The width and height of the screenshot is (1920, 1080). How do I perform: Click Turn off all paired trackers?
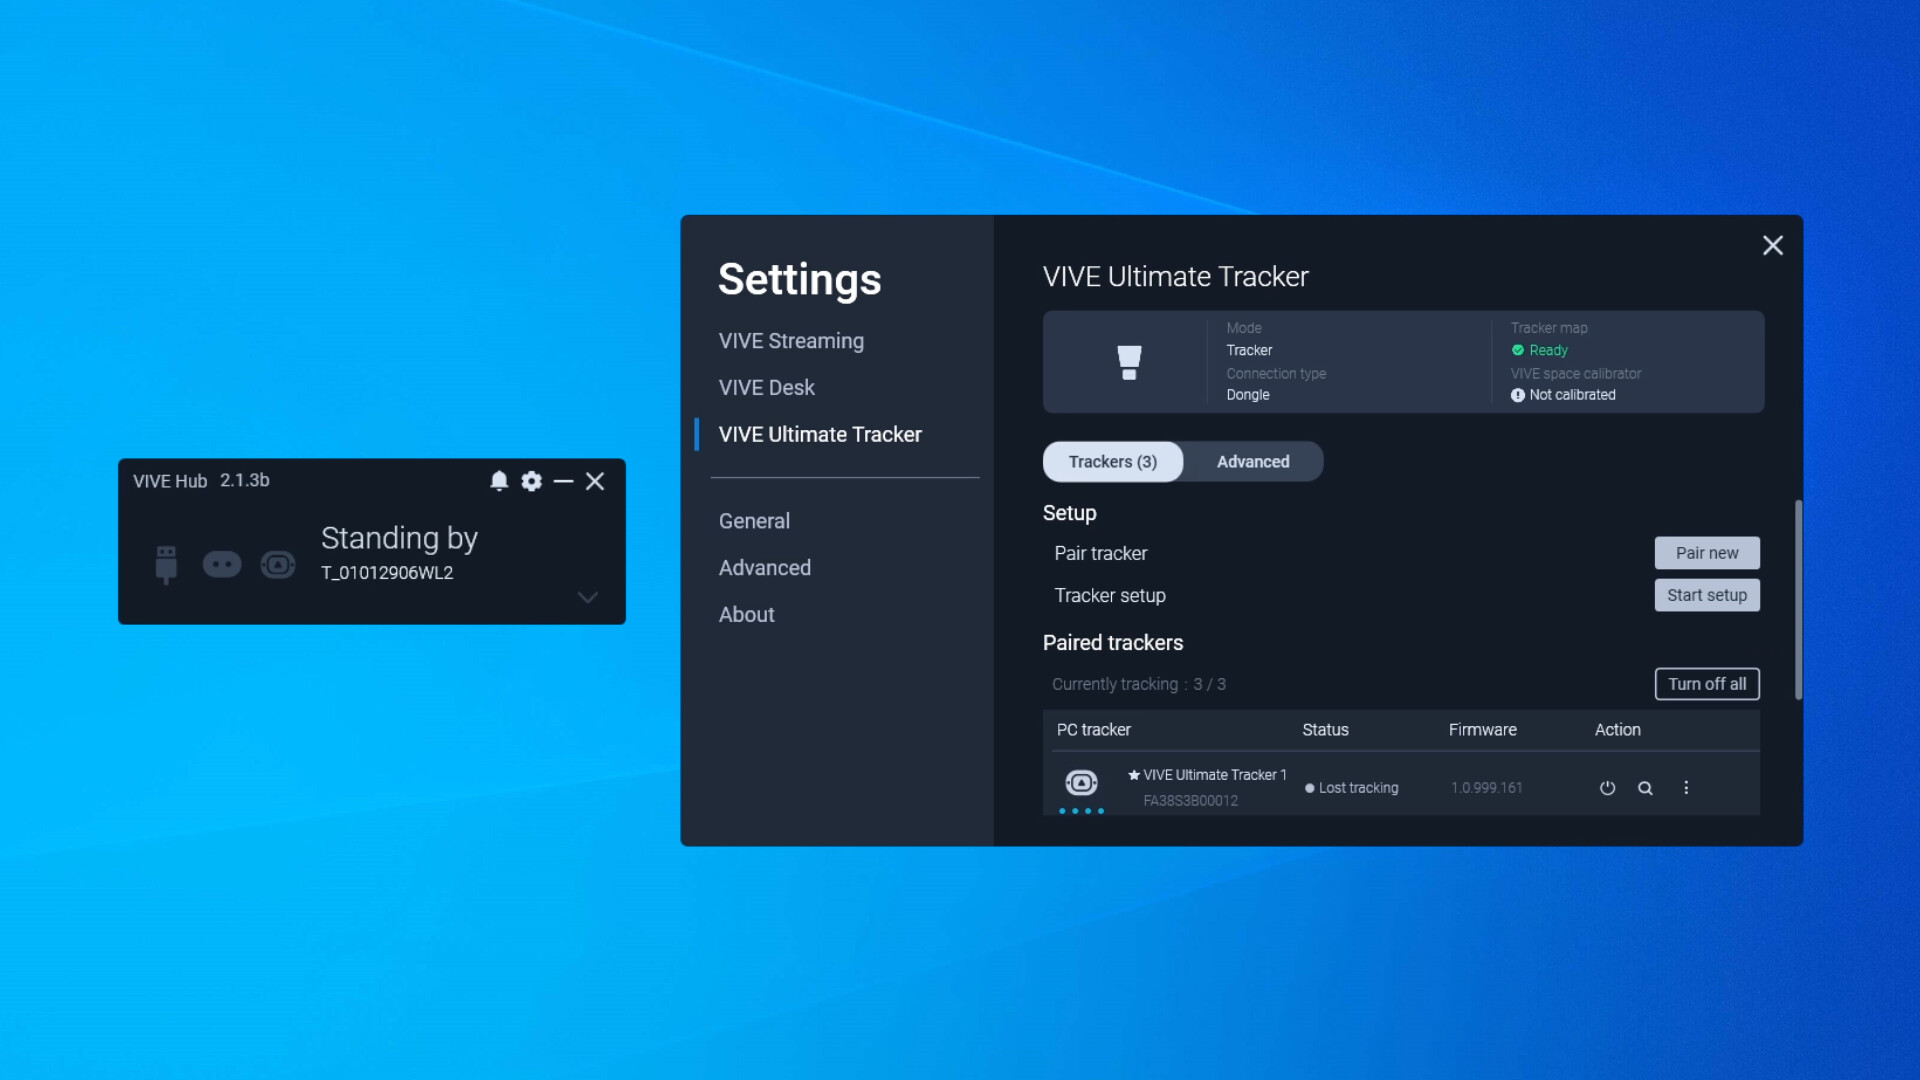point(1707,684)
